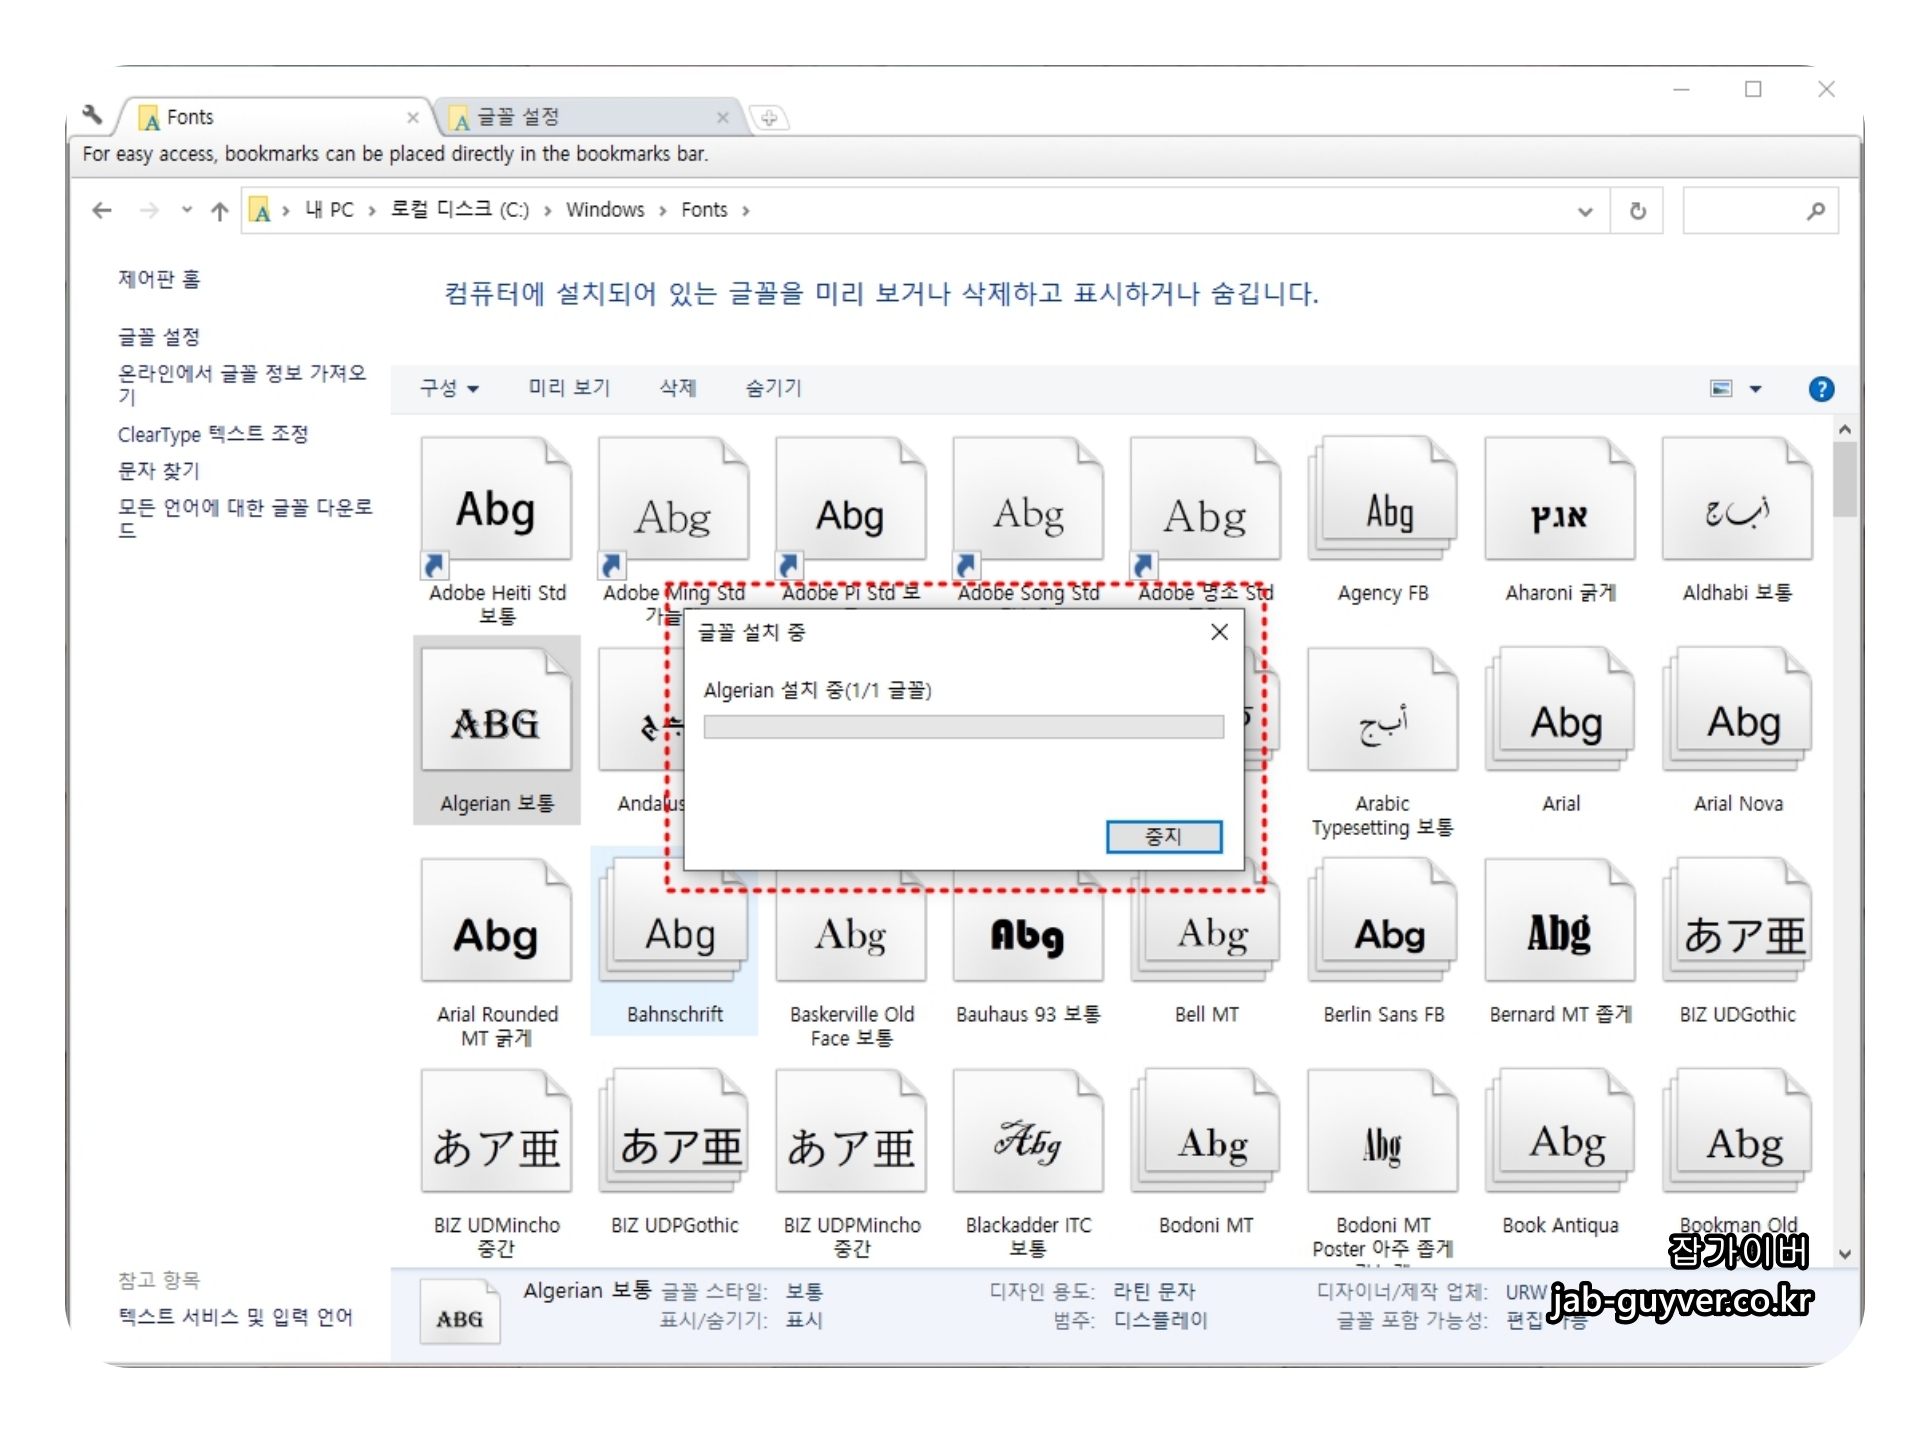Click the 중지 stop button

click(x=1163, y=836)
